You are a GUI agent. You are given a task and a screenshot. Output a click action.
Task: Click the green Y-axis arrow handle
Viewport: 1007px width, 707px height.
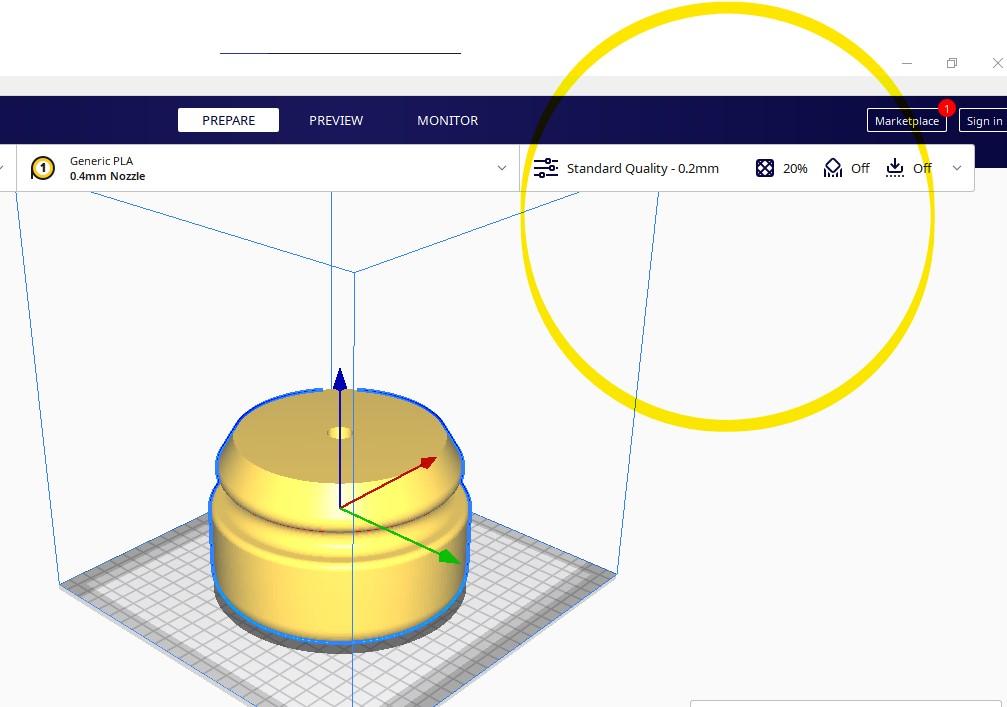pos(449,556)
